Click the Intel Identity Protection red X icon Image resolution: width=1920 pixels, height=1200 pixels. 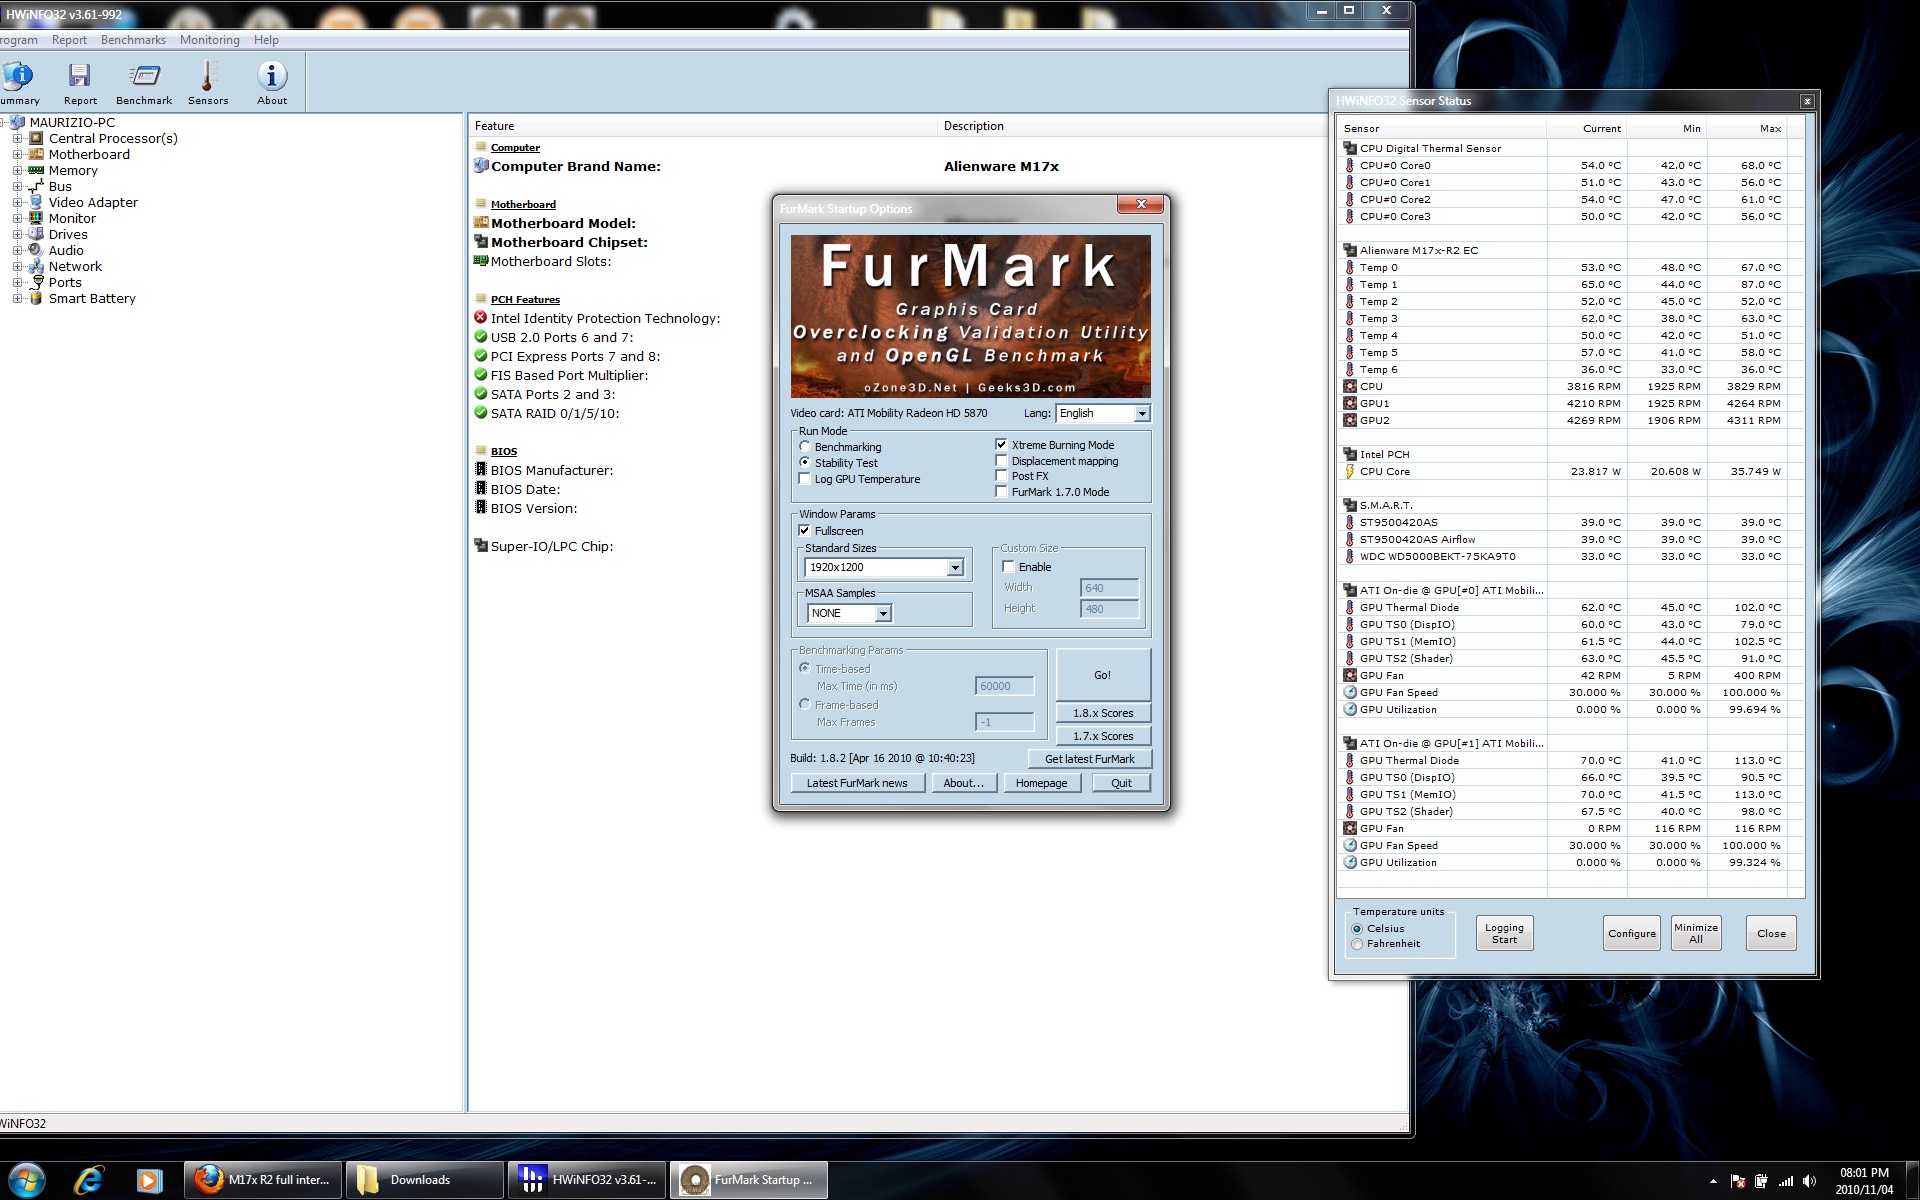click(x=481, y=318)
